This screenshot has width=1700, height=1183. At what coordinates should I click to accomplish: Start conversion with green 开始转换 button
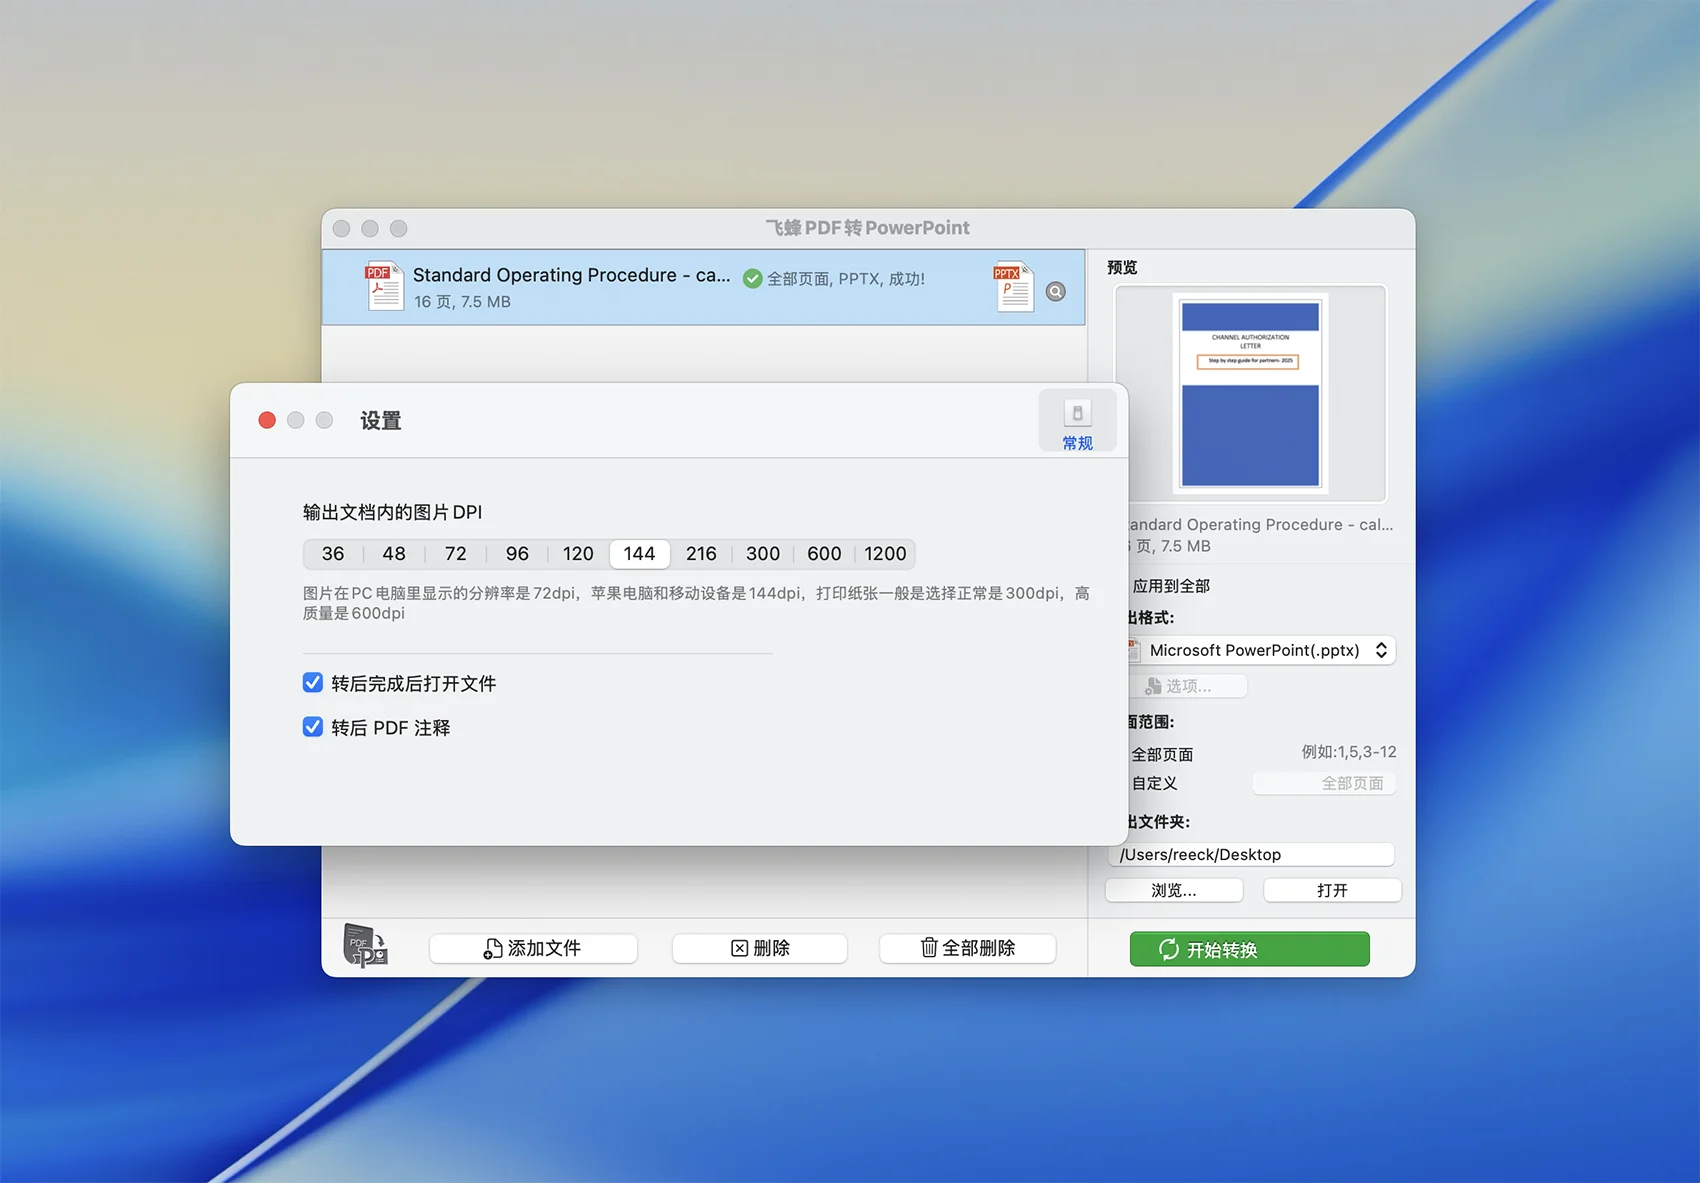point(1249,949)
